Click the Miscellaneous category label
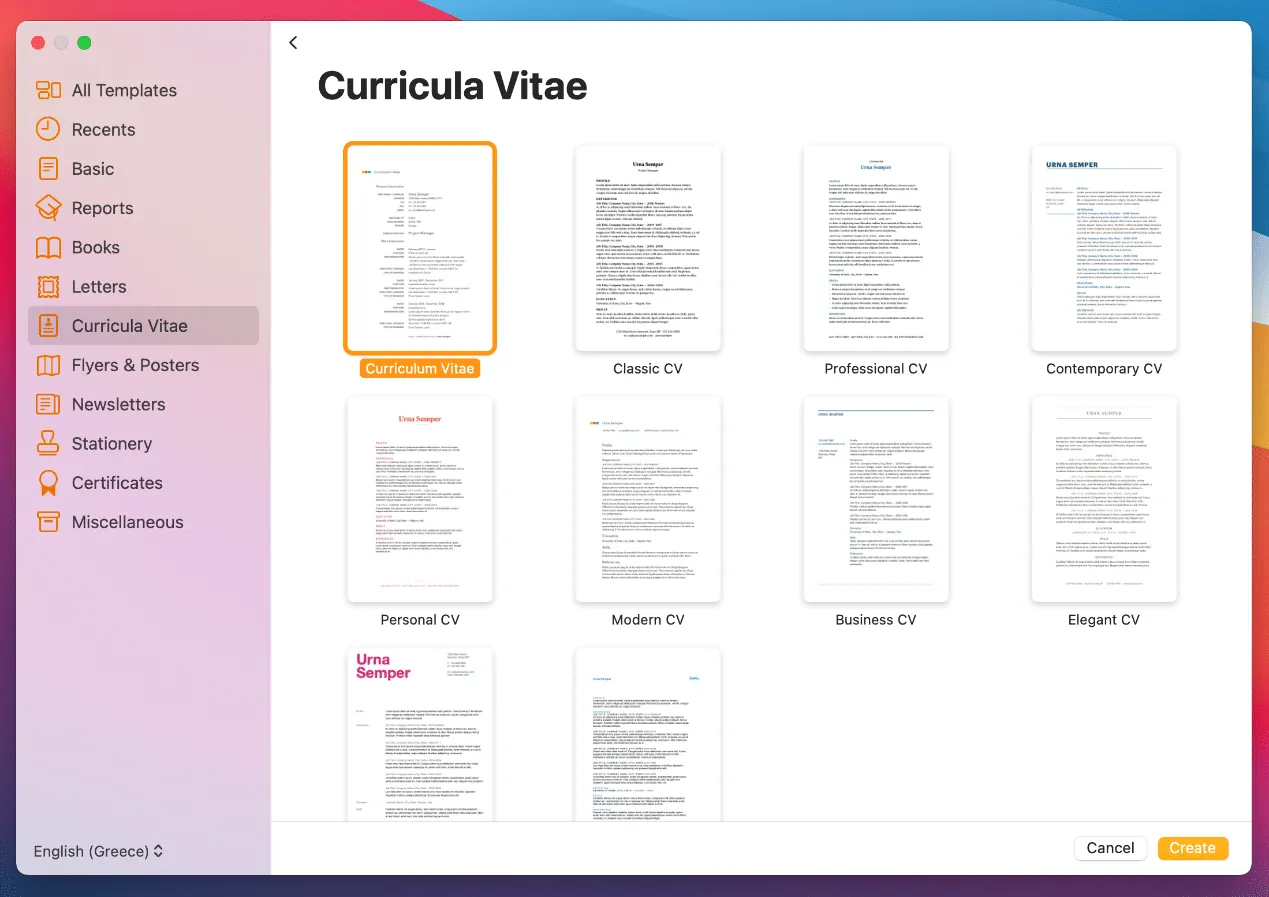Screen dimensions: 1269x897 [x=128, y=522]
